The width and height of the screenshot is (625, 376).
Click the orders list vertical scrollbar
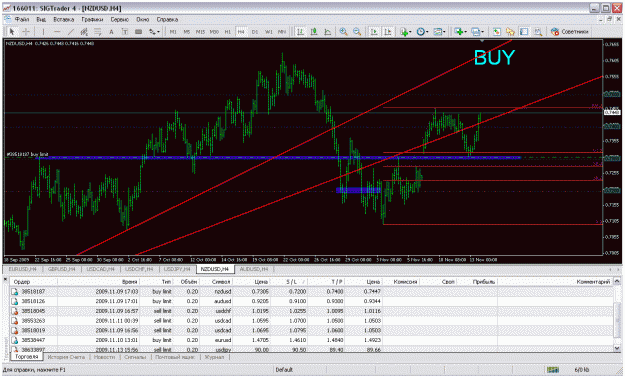[x=617, y=315]
